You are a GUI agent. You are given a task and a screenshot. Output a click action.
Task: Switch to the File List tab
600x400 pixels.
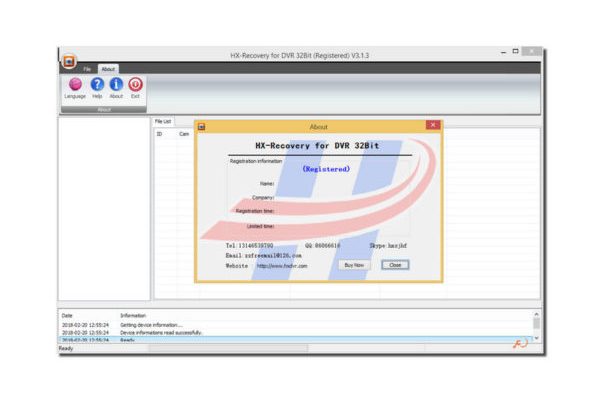point(162,121)
